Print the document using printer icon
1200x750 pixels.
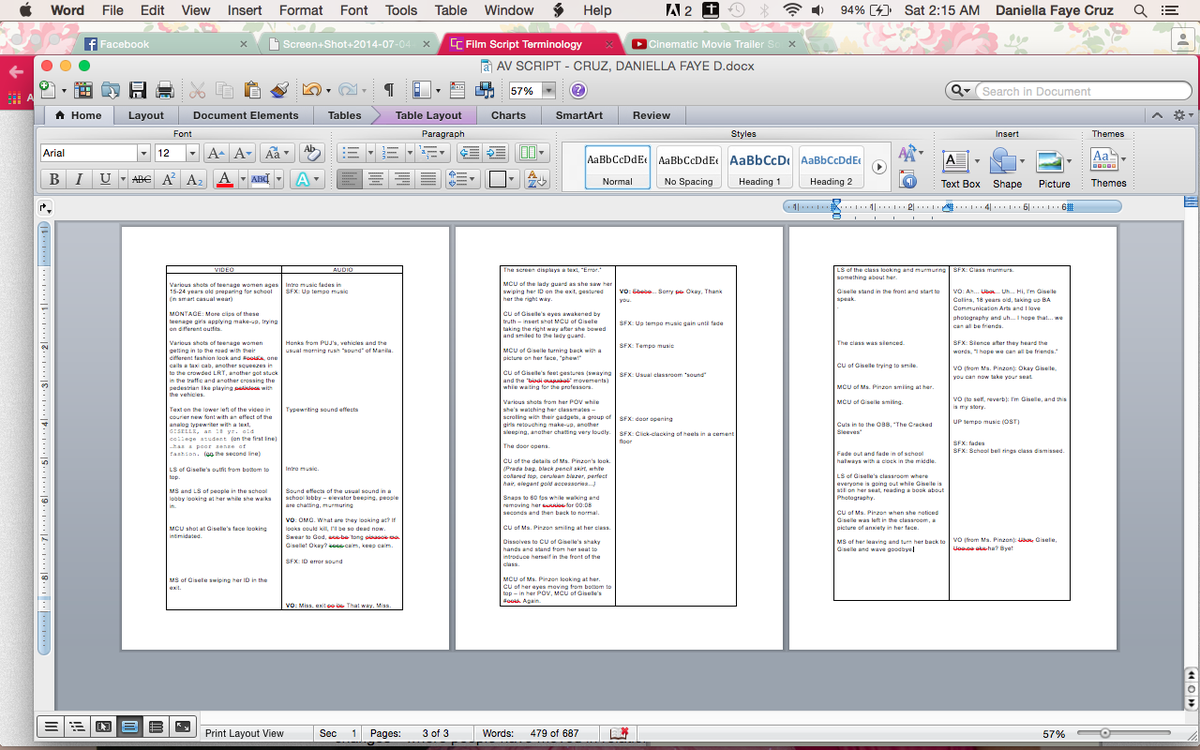click(x=165, y=90)
